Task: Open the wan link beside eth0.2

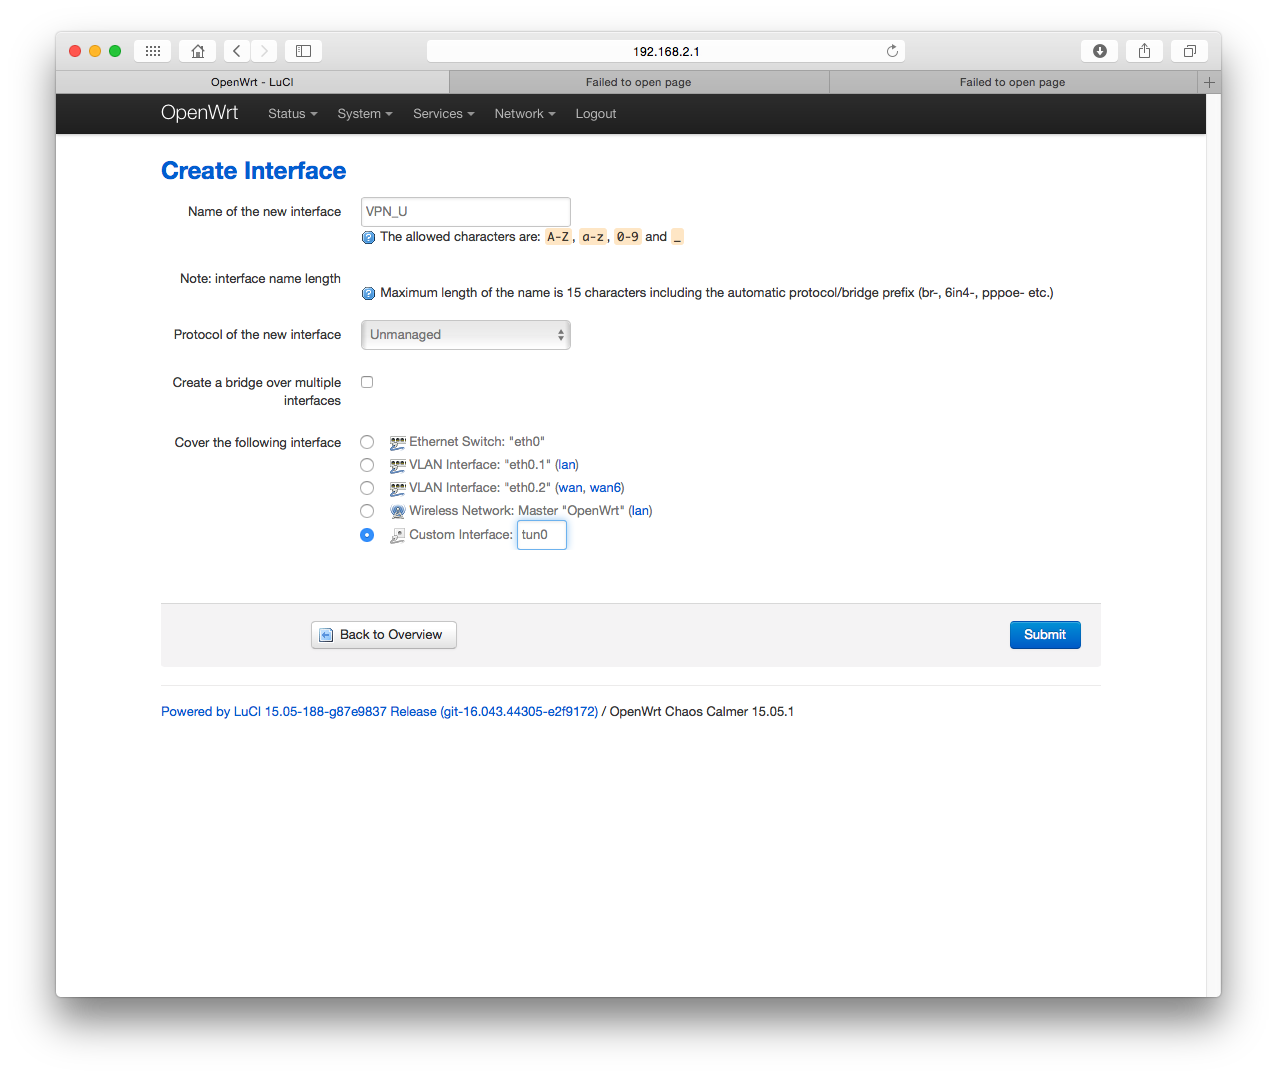Action: [x=571, y=488]
